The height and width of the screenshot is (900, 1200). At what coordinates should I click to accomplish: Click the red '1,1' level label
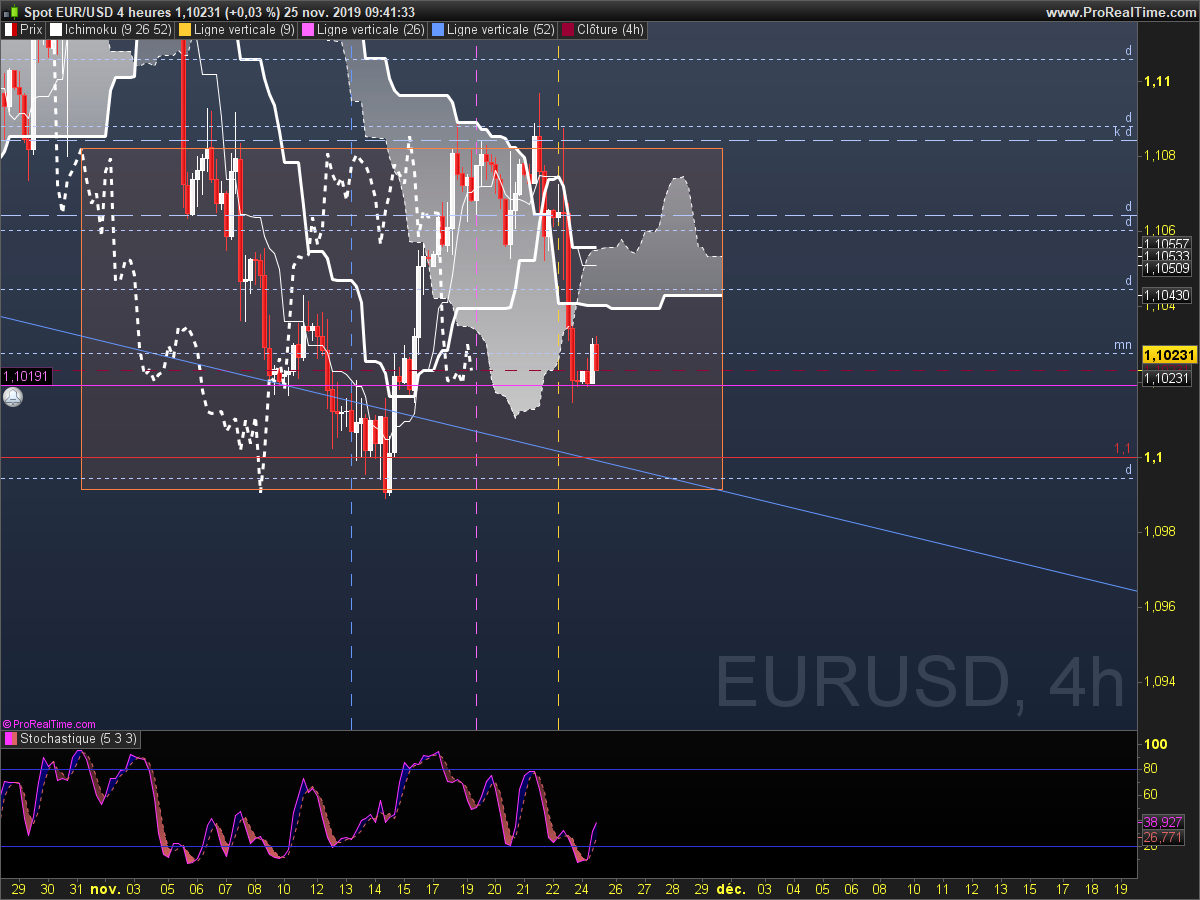[1123, 448]
